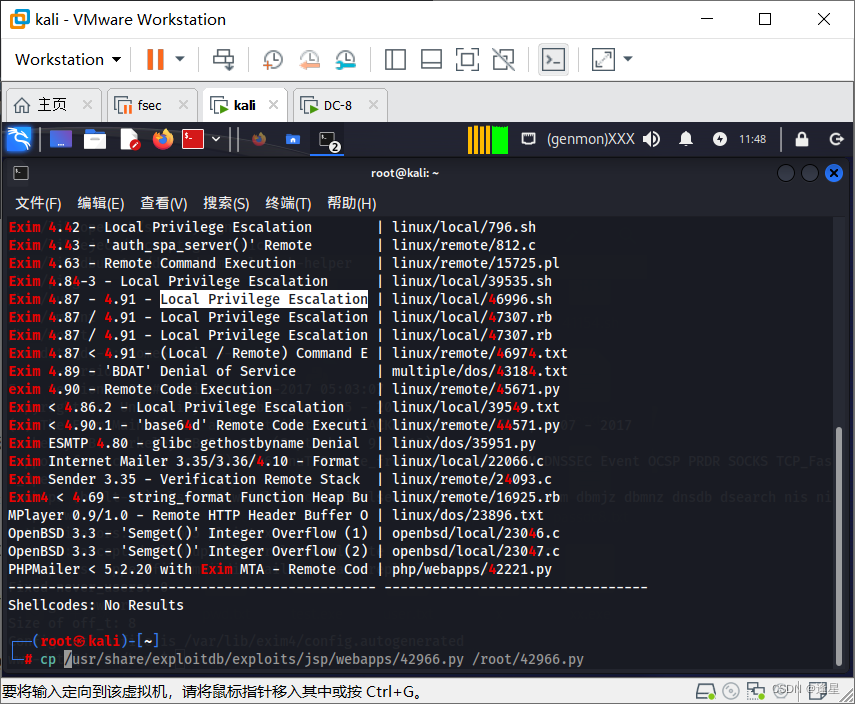Click php/webapps/42221.py path

(x=472, y=569)
